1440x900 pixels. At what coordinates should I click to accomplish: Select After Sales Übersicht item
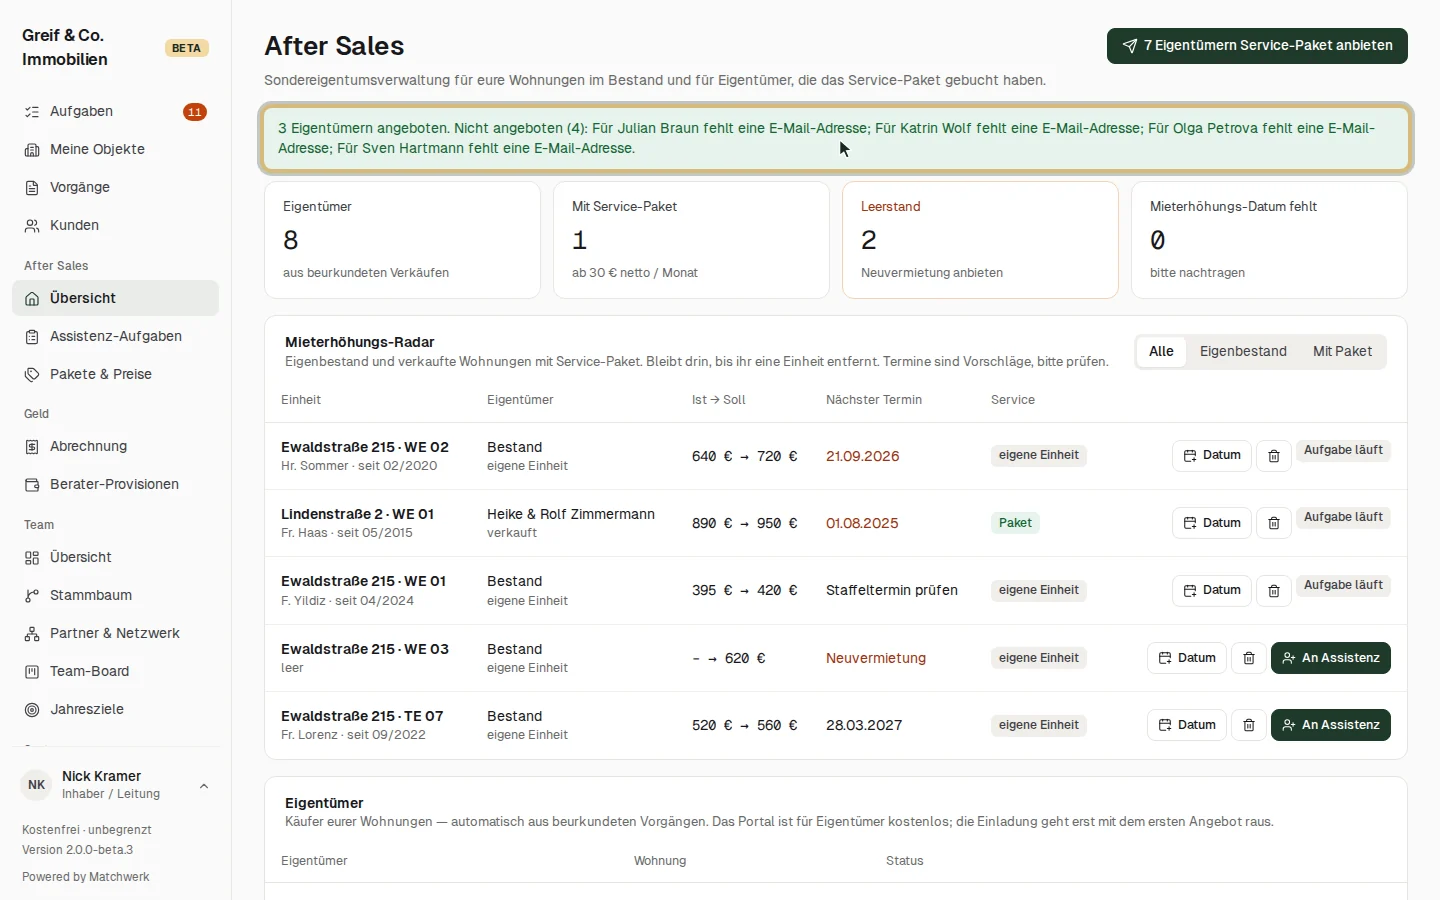[x=115, y=298]
